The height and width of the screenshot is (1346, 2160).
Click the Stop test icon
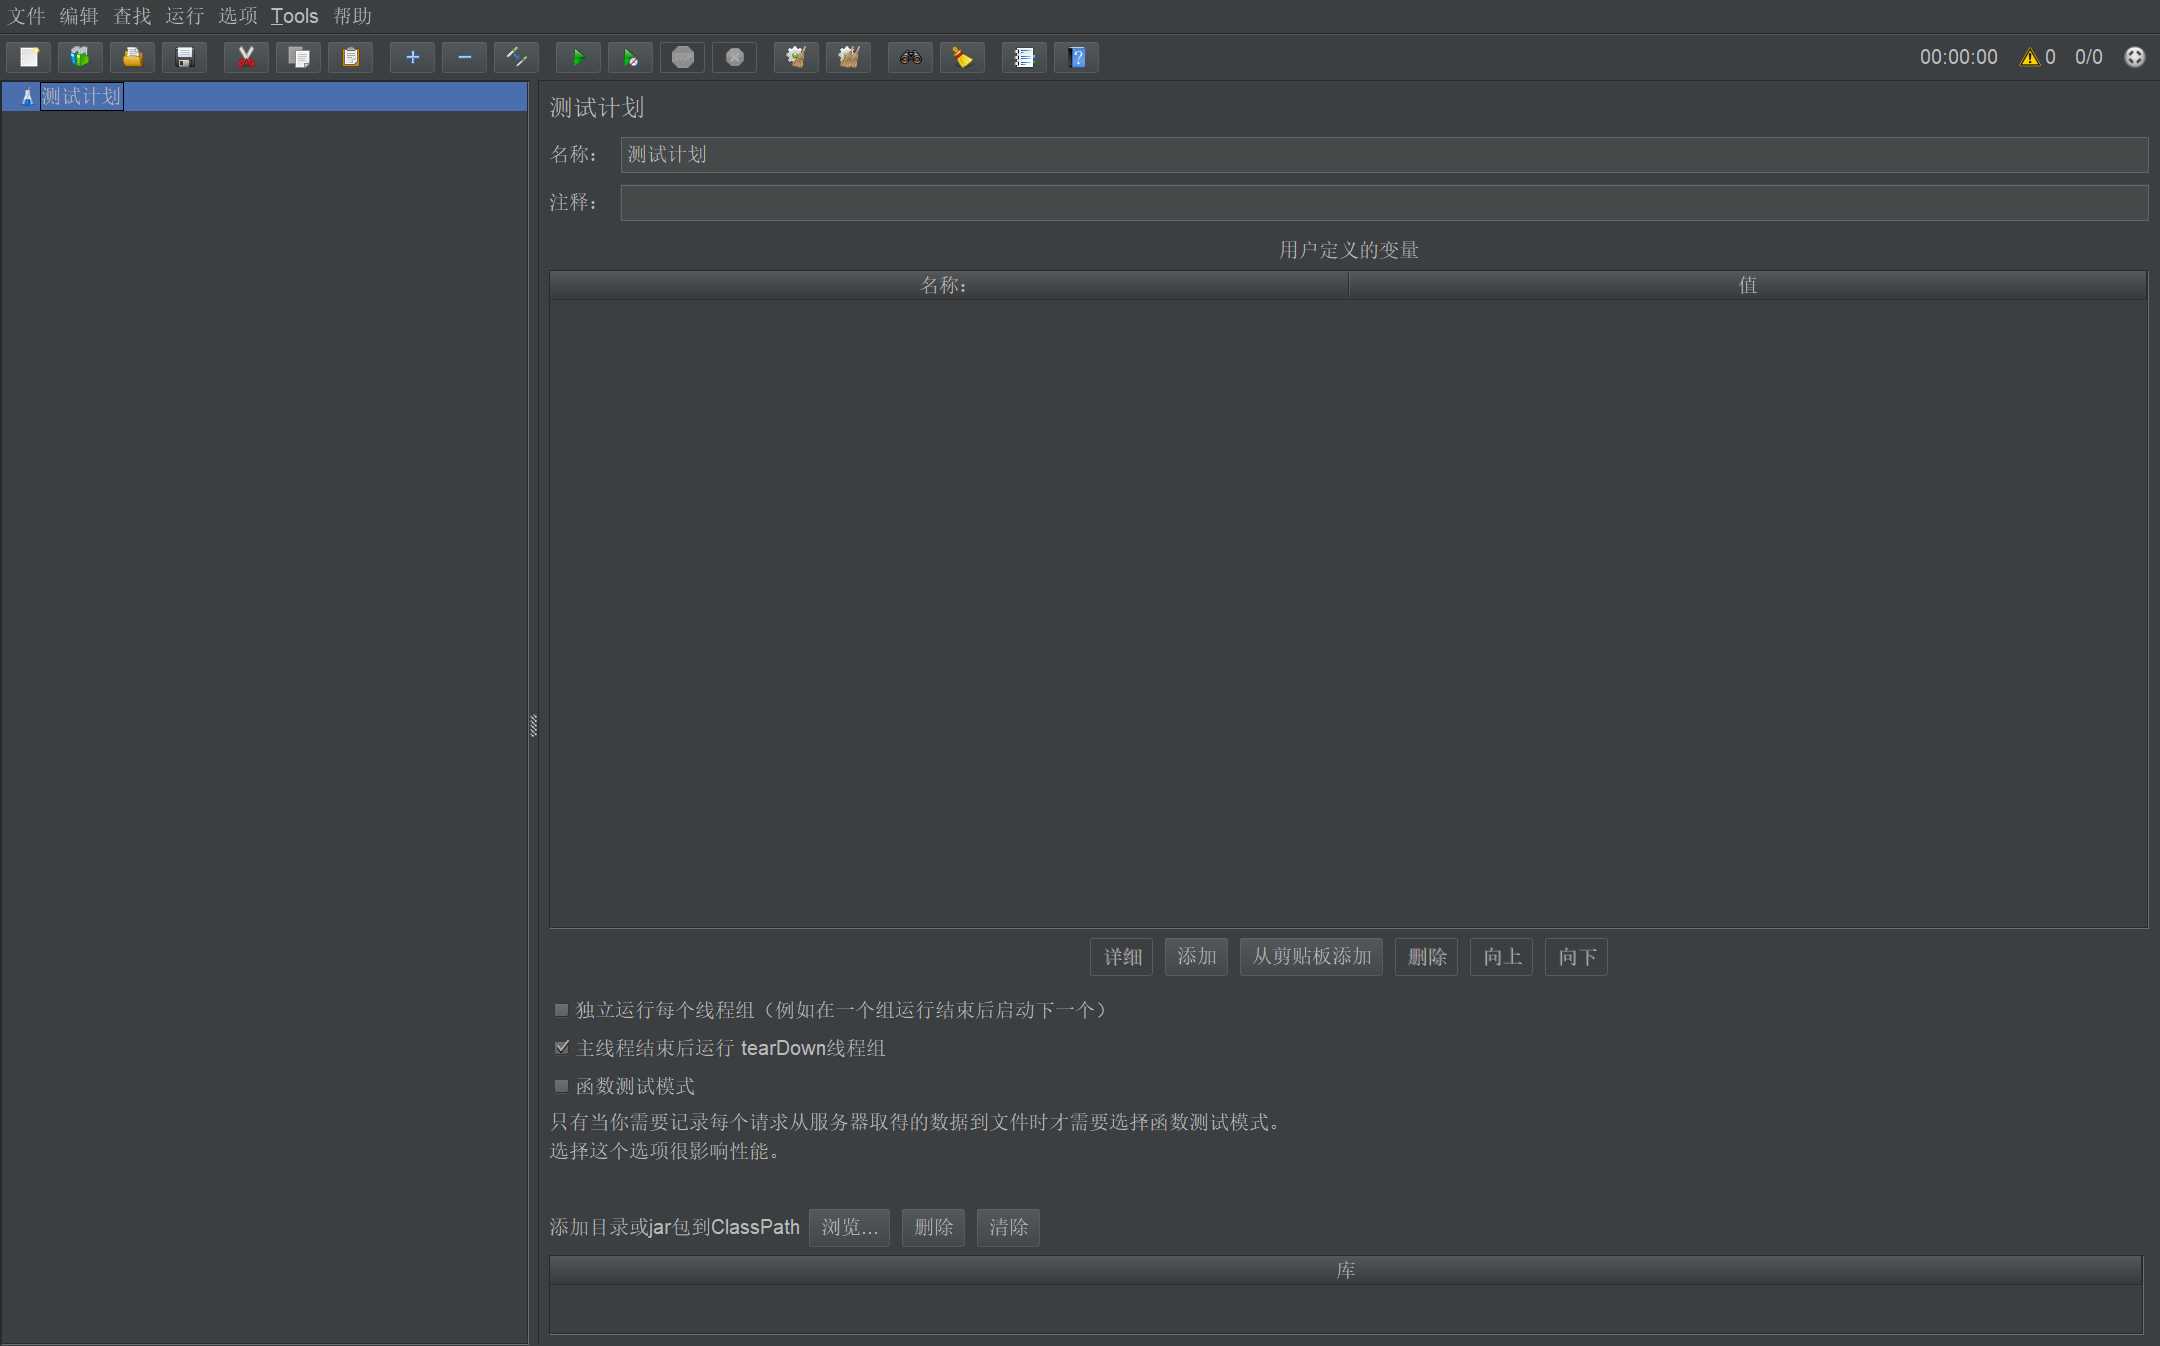pyautogui.click(x=682, y=57)
